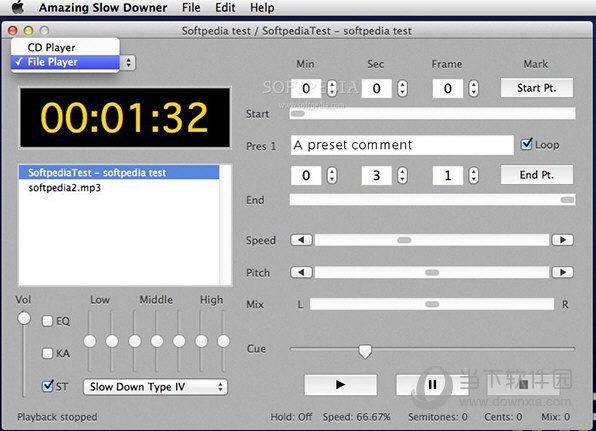The width and height of the screenshot is (596, 431).
Task: Click the end Min value field
Action: pos(306,175)
